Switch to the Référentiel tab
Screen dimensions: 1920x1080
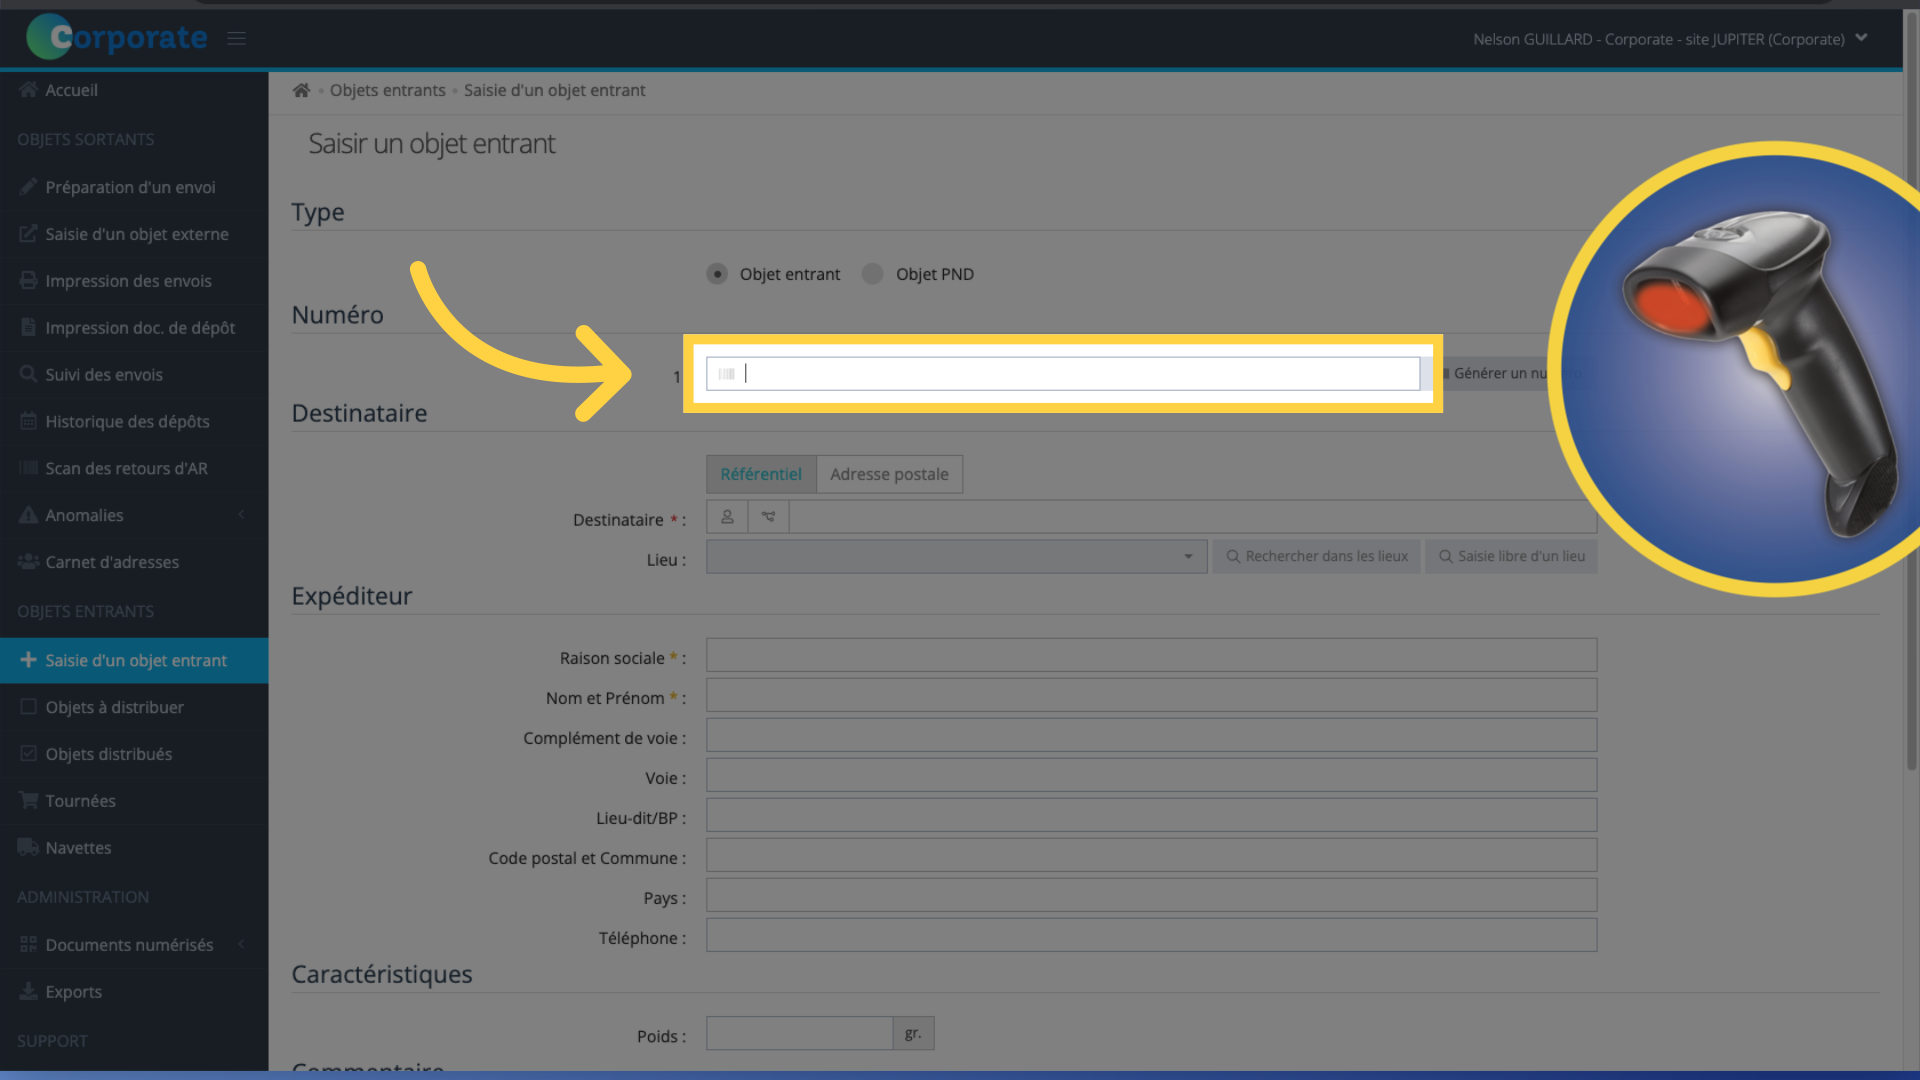tap(761, 473)
